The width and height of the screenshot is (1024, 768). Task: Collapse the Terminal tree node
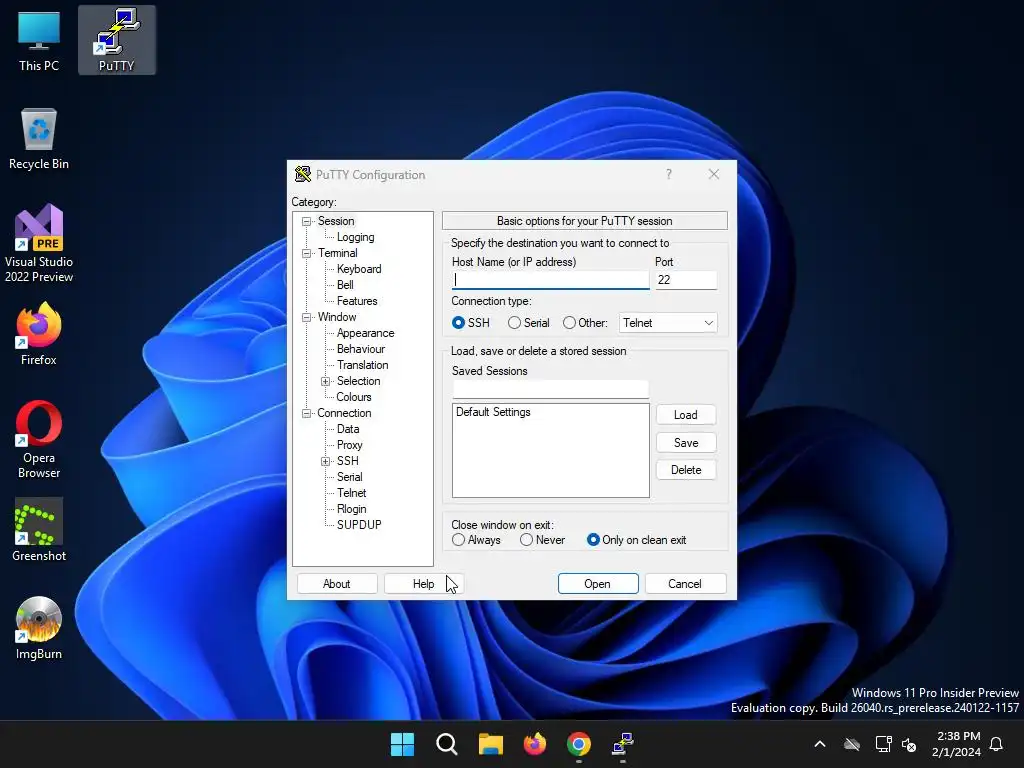point(306,253)
